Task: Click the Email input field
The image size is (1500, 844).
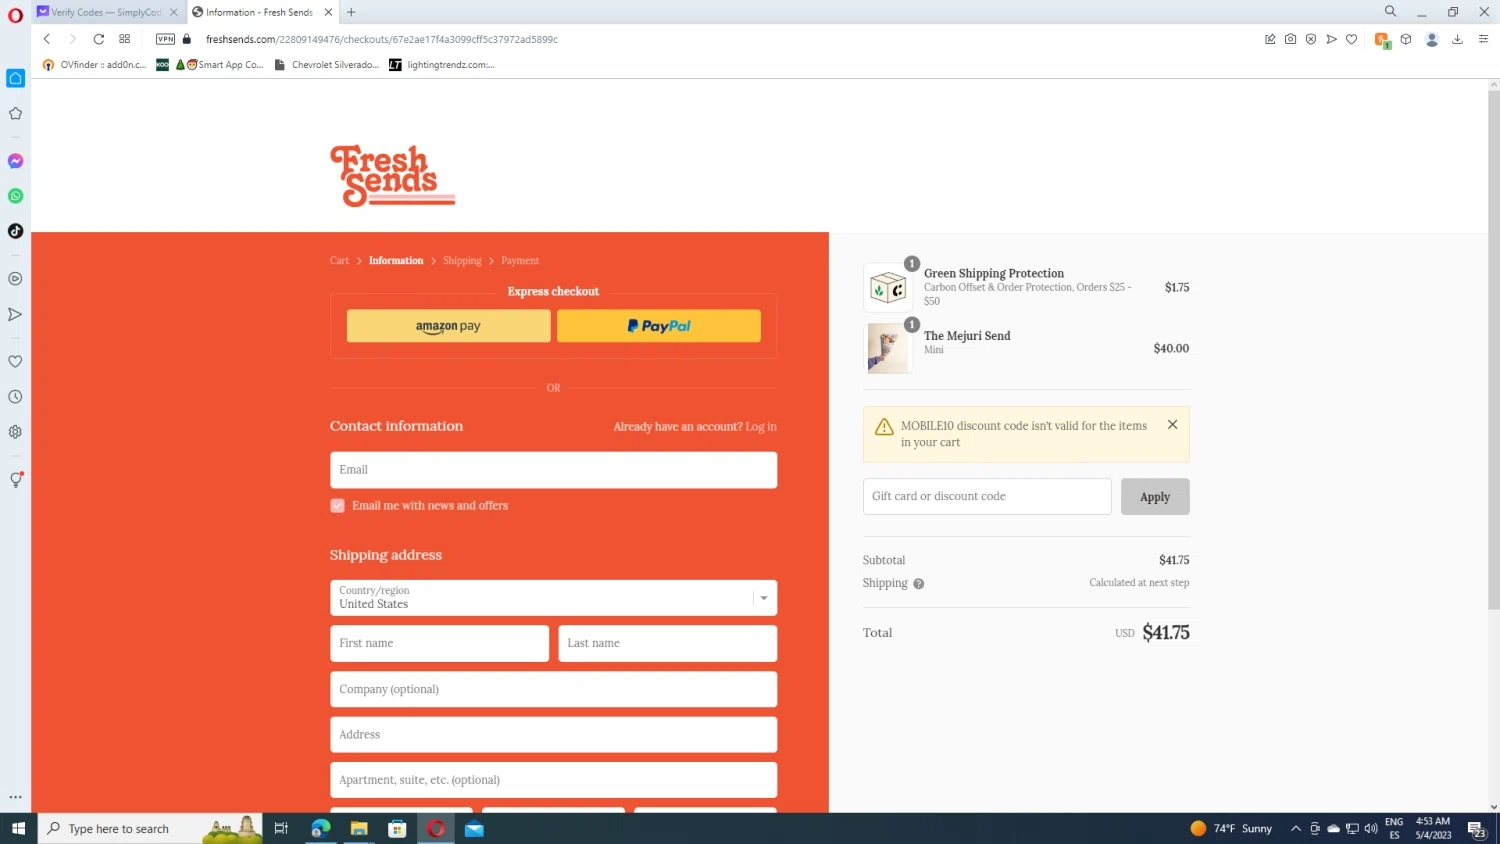Action: pos(553,470)
